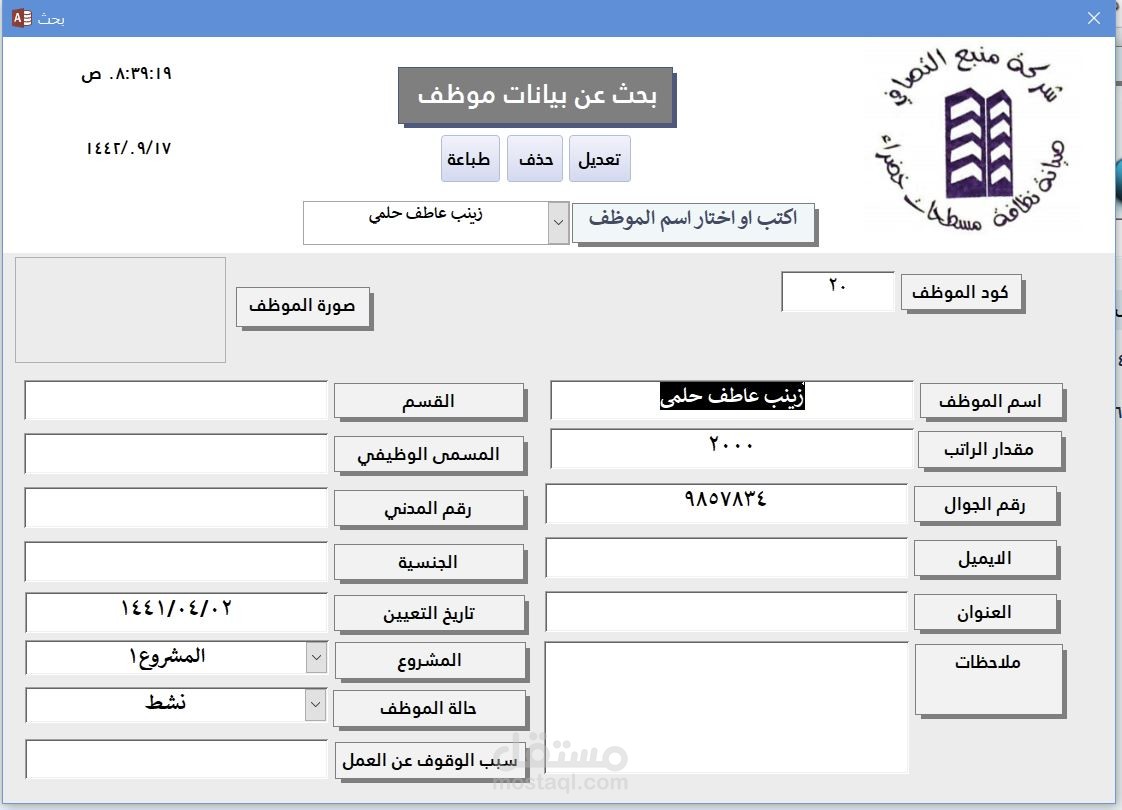Click the empty employee photo frame
The image size is (1122, 810).
pyautogui.click(x=120, y=310)
